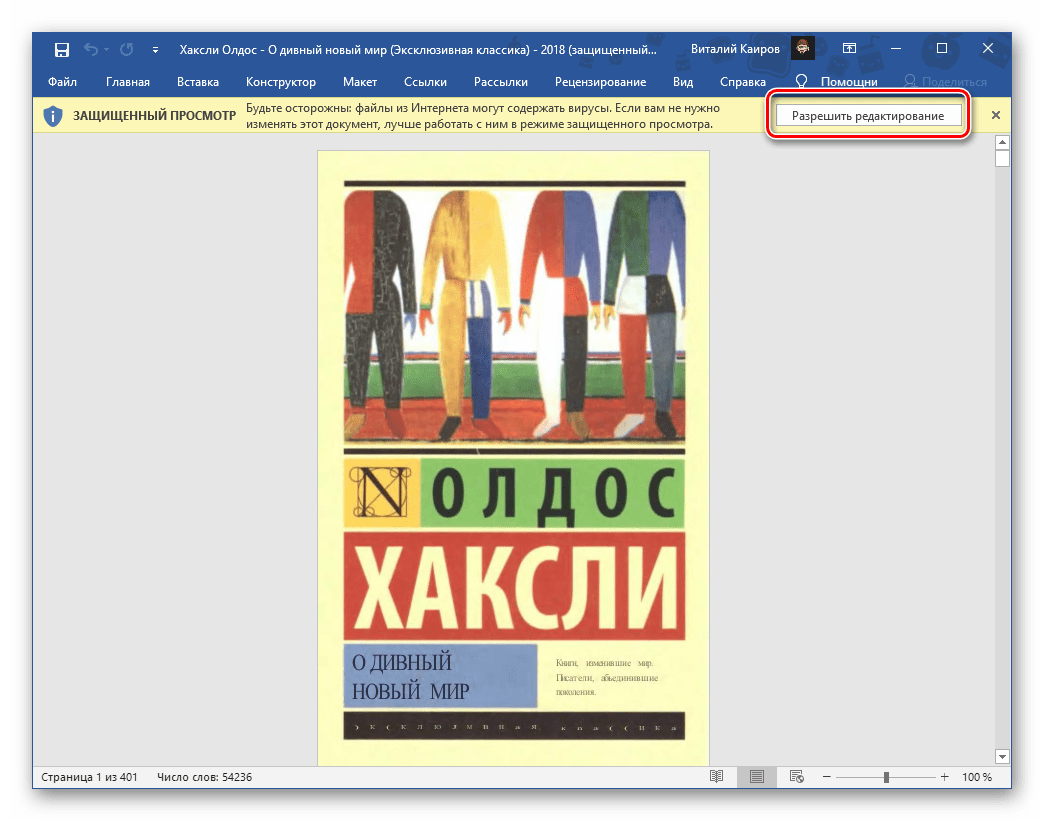The width and height of the screenshot is (1044, 821).
Task: Click the zoom slider handle
Action: click(886, 777)
